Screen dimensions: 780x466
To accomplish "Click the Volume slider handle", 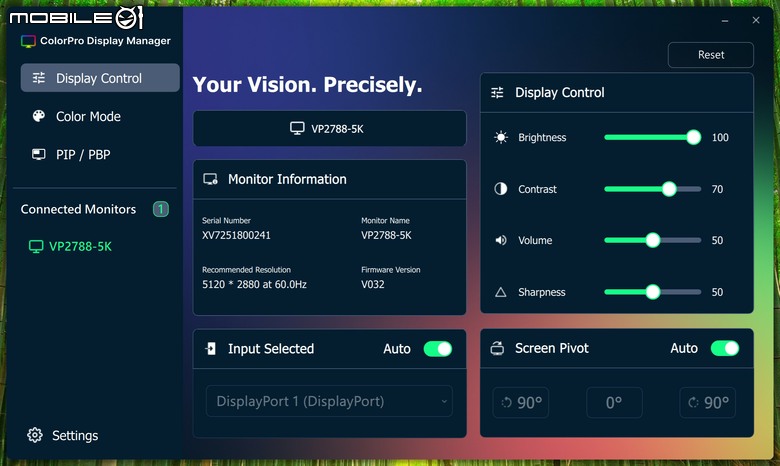I will (x=653, y=240).
